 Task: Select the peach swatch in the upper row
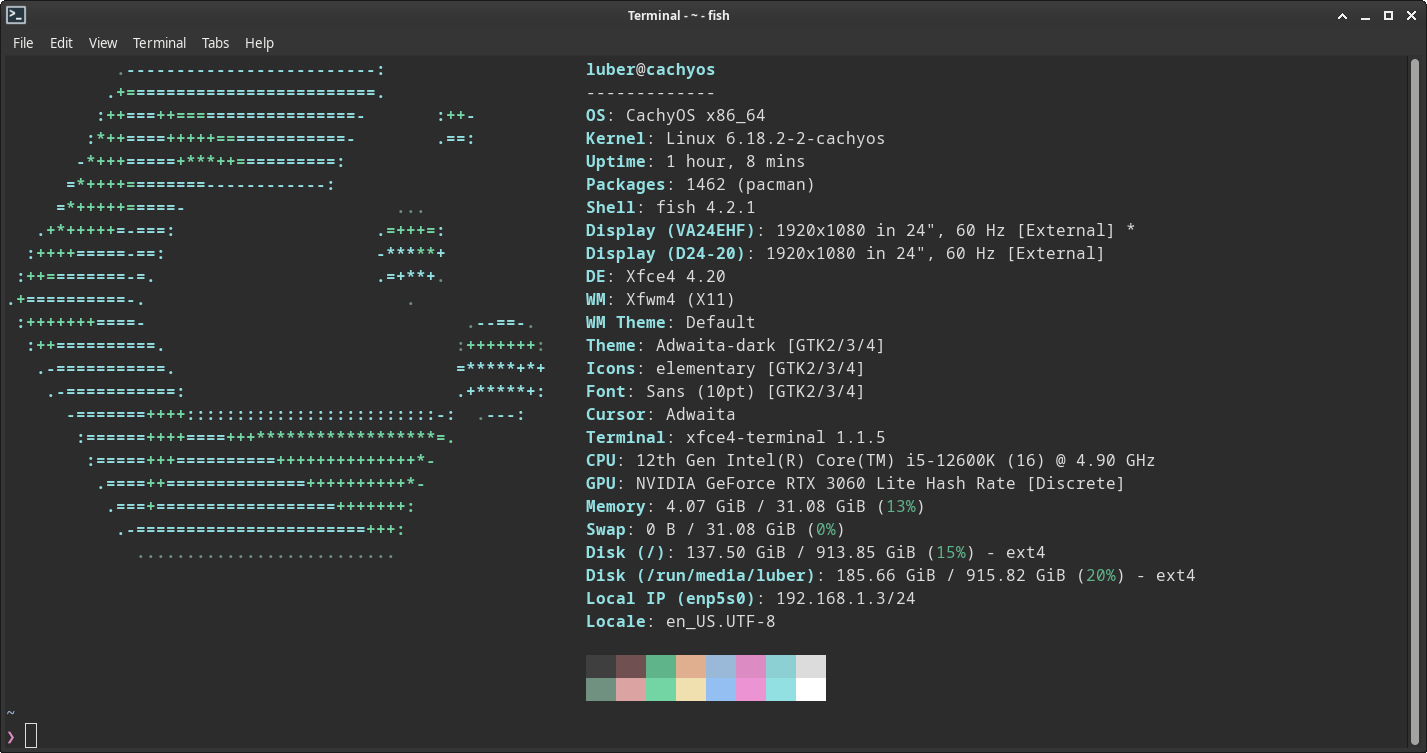click(691, 666)
